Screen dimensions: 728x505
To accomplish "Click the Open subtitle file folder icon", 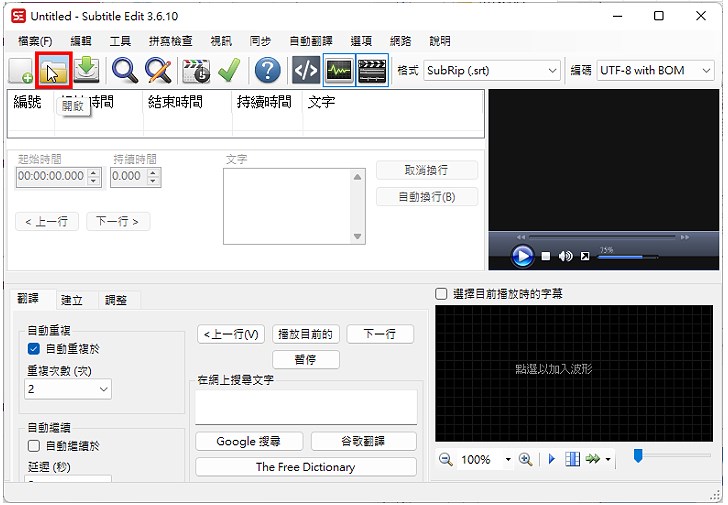I will [54, 70].
